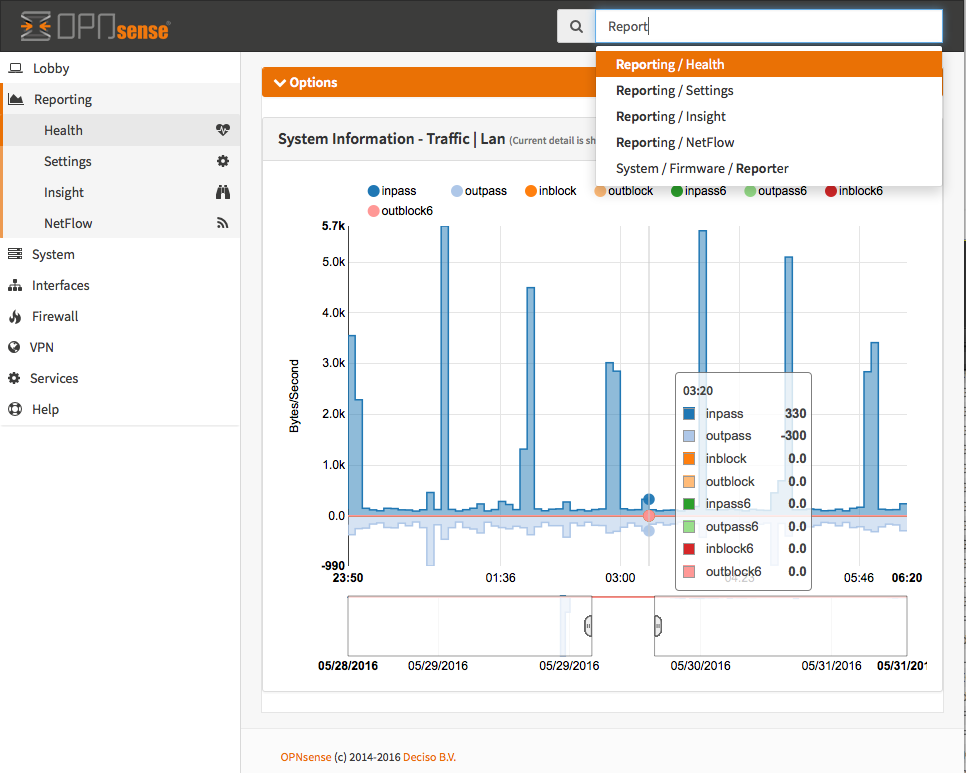Click the System server icon

pyautogui.click(x=15, y=254)
